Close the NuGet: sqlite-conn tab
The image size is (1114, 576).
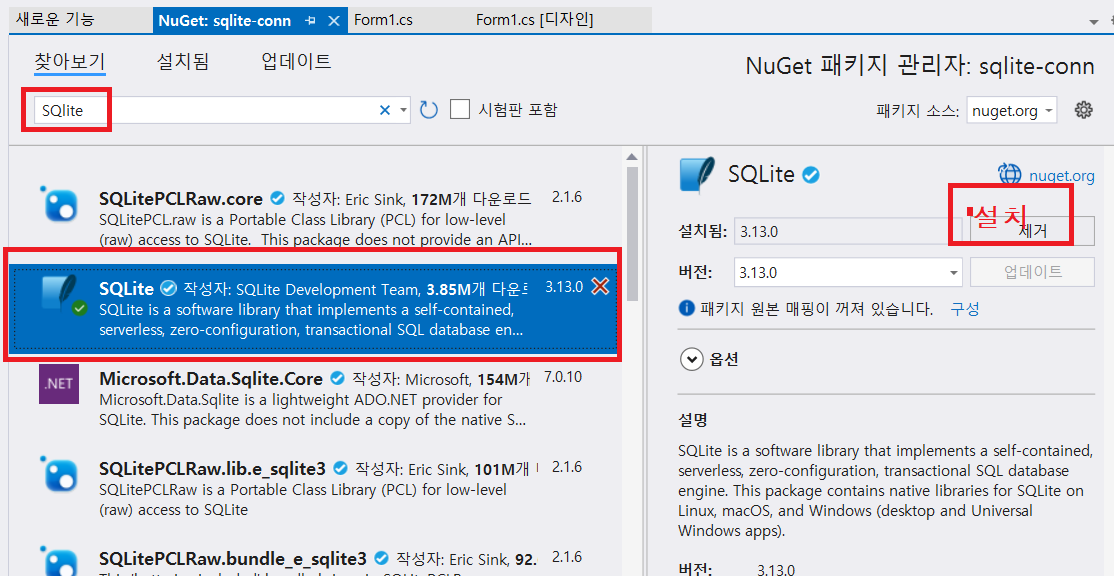pyautogui.click(x=334, y=21)
